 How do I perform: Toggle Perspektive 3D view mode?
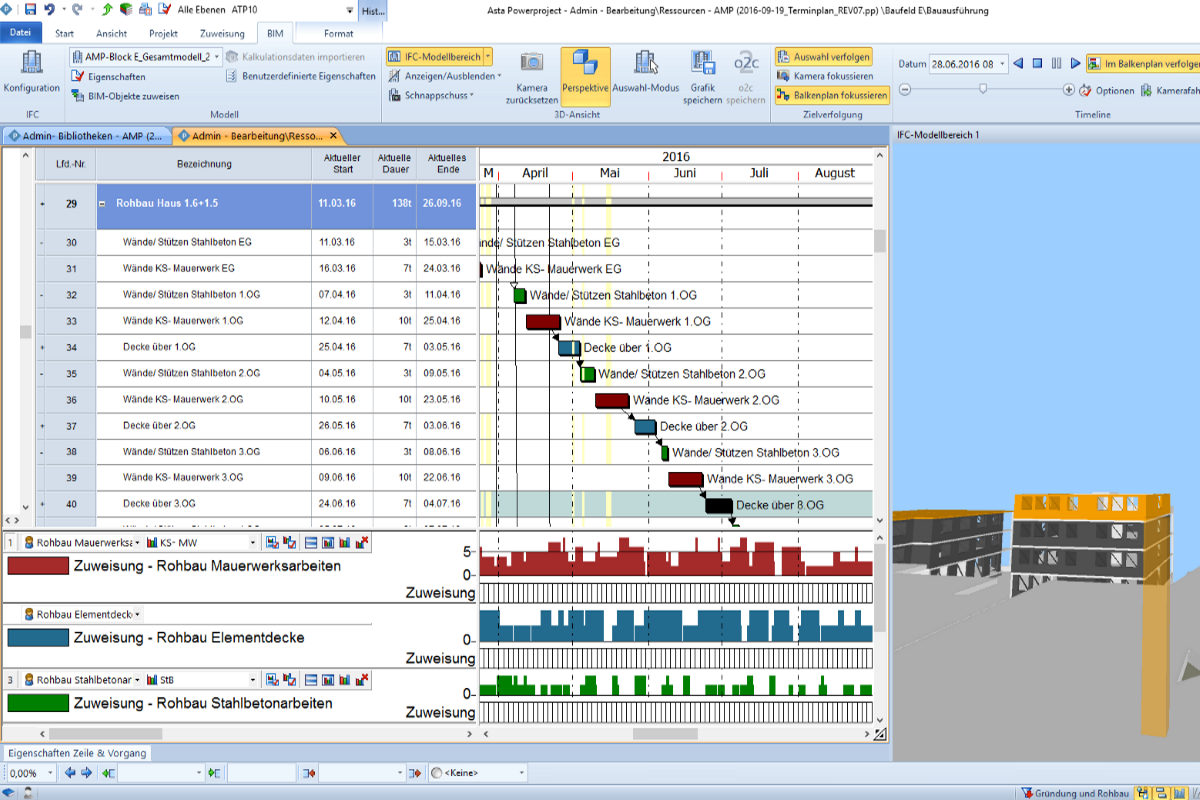point(586,76)
